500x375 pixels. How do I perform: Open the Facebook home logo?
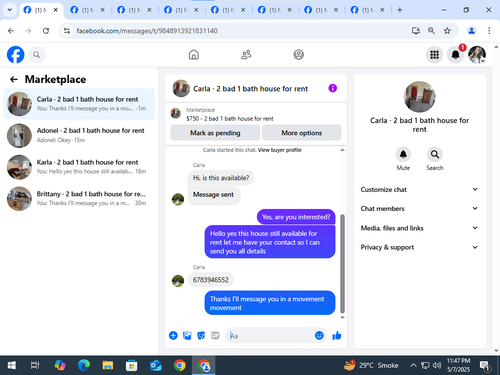pos(16,55)
